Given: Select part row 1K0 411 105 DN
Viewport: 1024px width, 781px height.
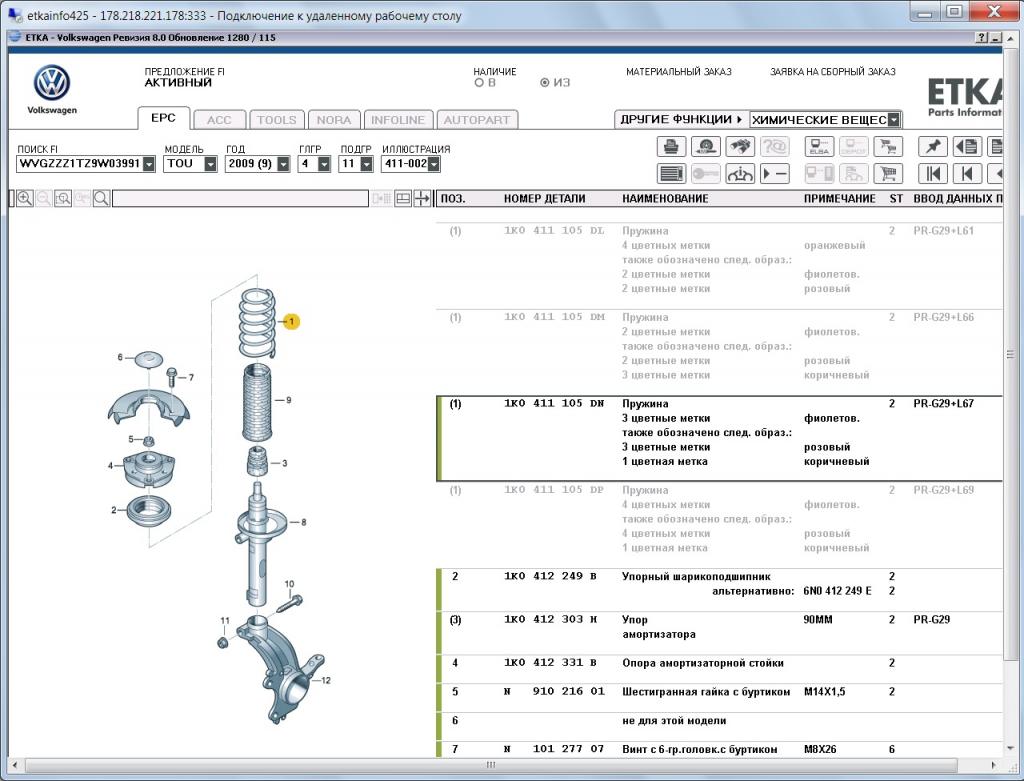Looking at the screenshot, I should point(719,438).
